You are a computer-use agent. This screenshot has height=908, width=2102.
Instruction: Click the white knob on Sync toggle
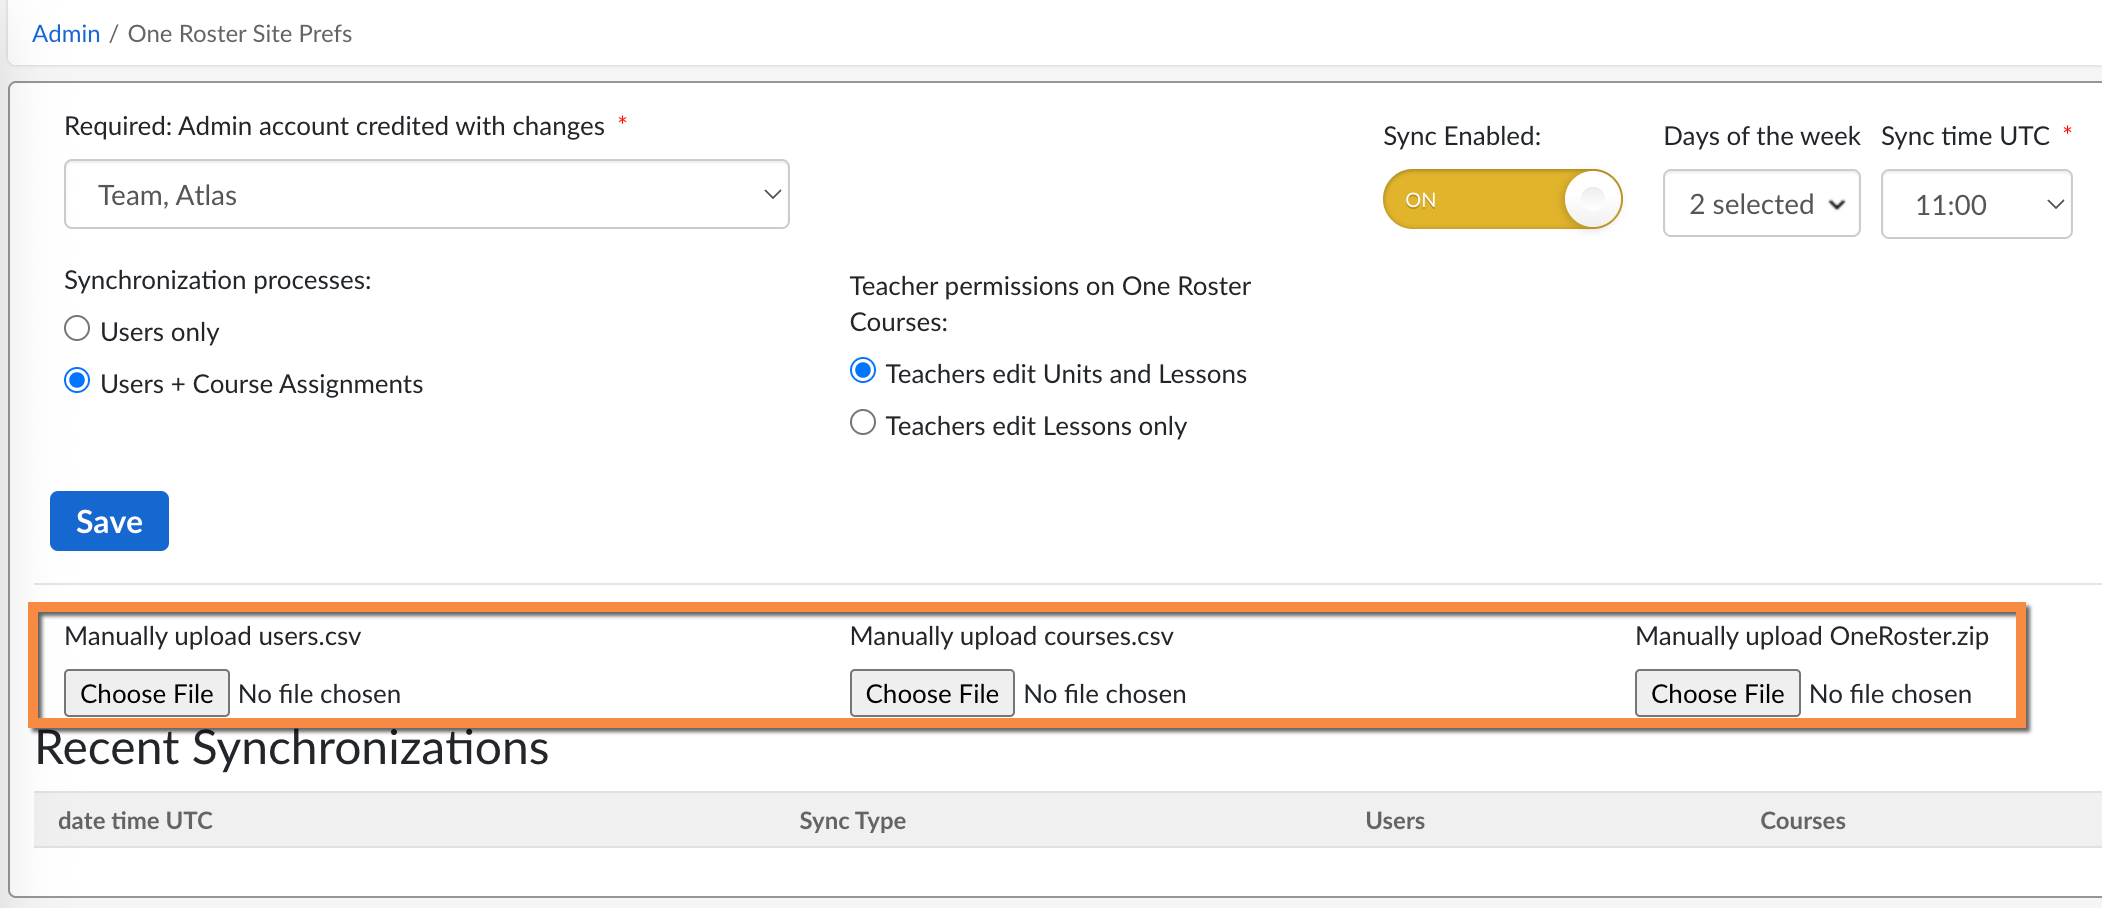point(1592,200)
